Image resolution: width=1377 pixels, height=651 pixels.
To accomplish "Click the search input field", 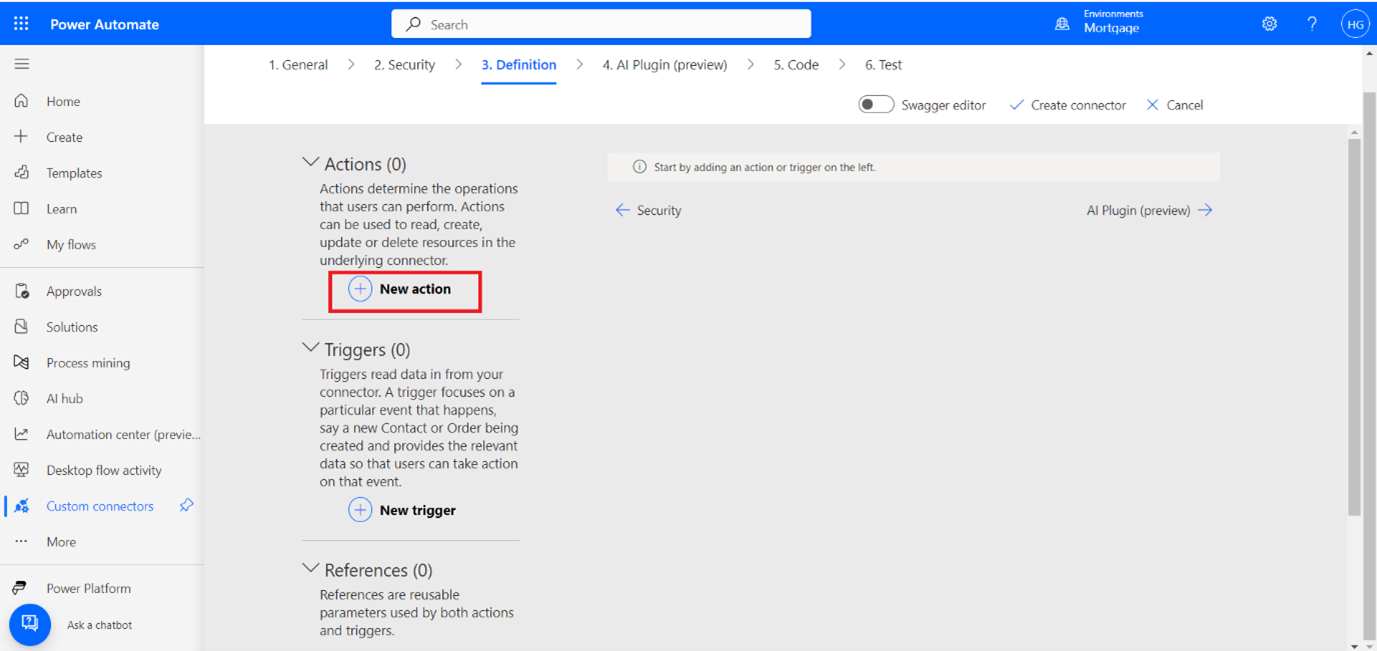I will [x=601, y=24].
